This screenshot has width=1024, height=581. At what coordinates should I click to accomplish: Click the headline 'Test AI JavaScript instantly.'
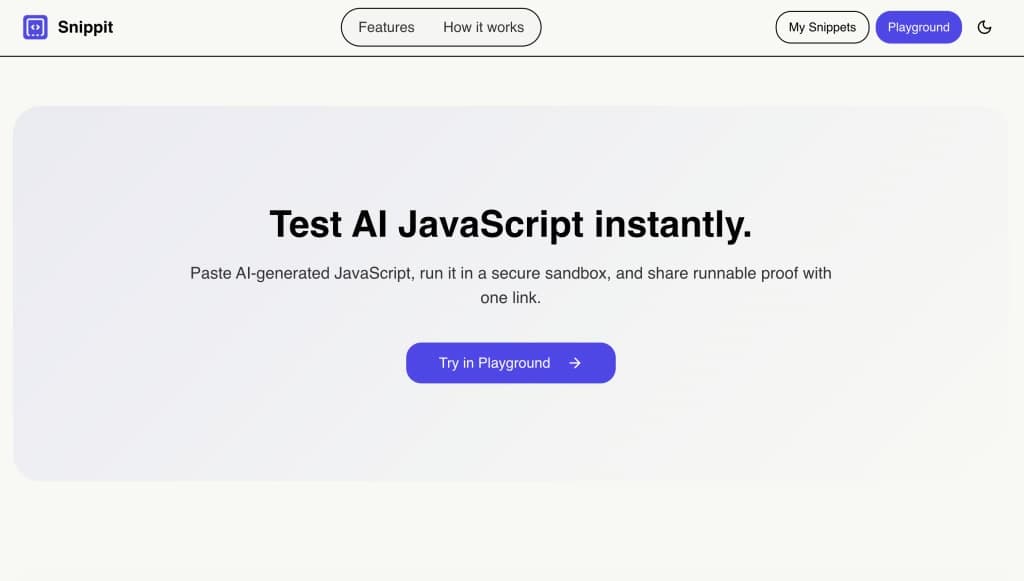pyautogui.click(x=511, y=225)
